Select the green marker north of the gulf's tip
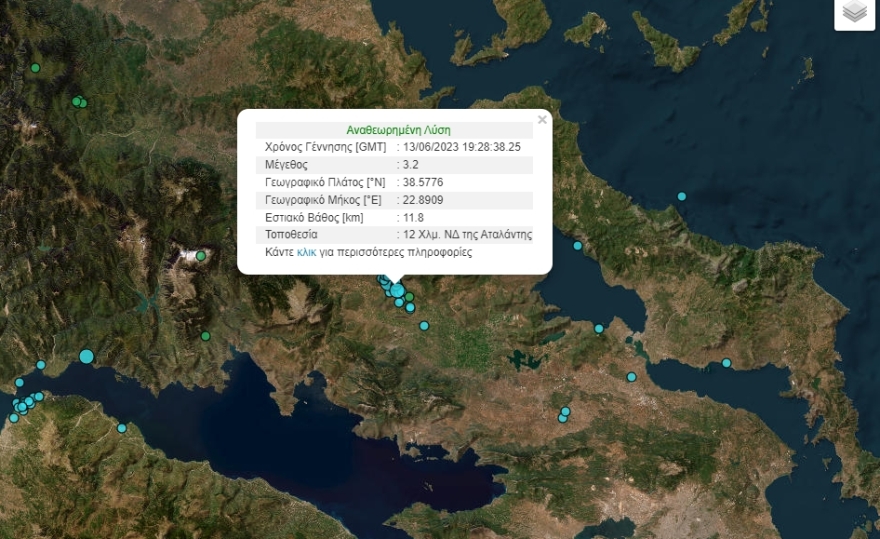This screenshot has width=880, height=539. [205, 336]
